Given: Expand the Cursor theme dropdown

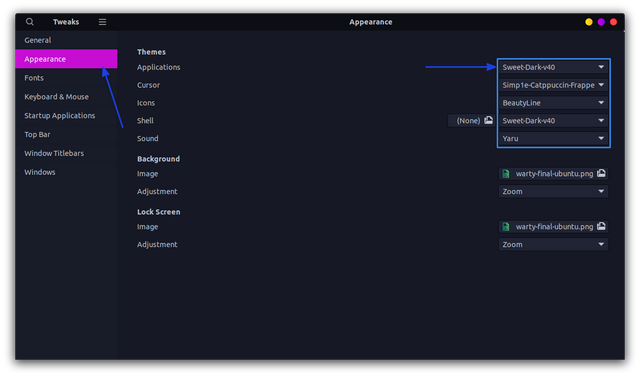Looking at the screenshot, I should tap(553, 85).
